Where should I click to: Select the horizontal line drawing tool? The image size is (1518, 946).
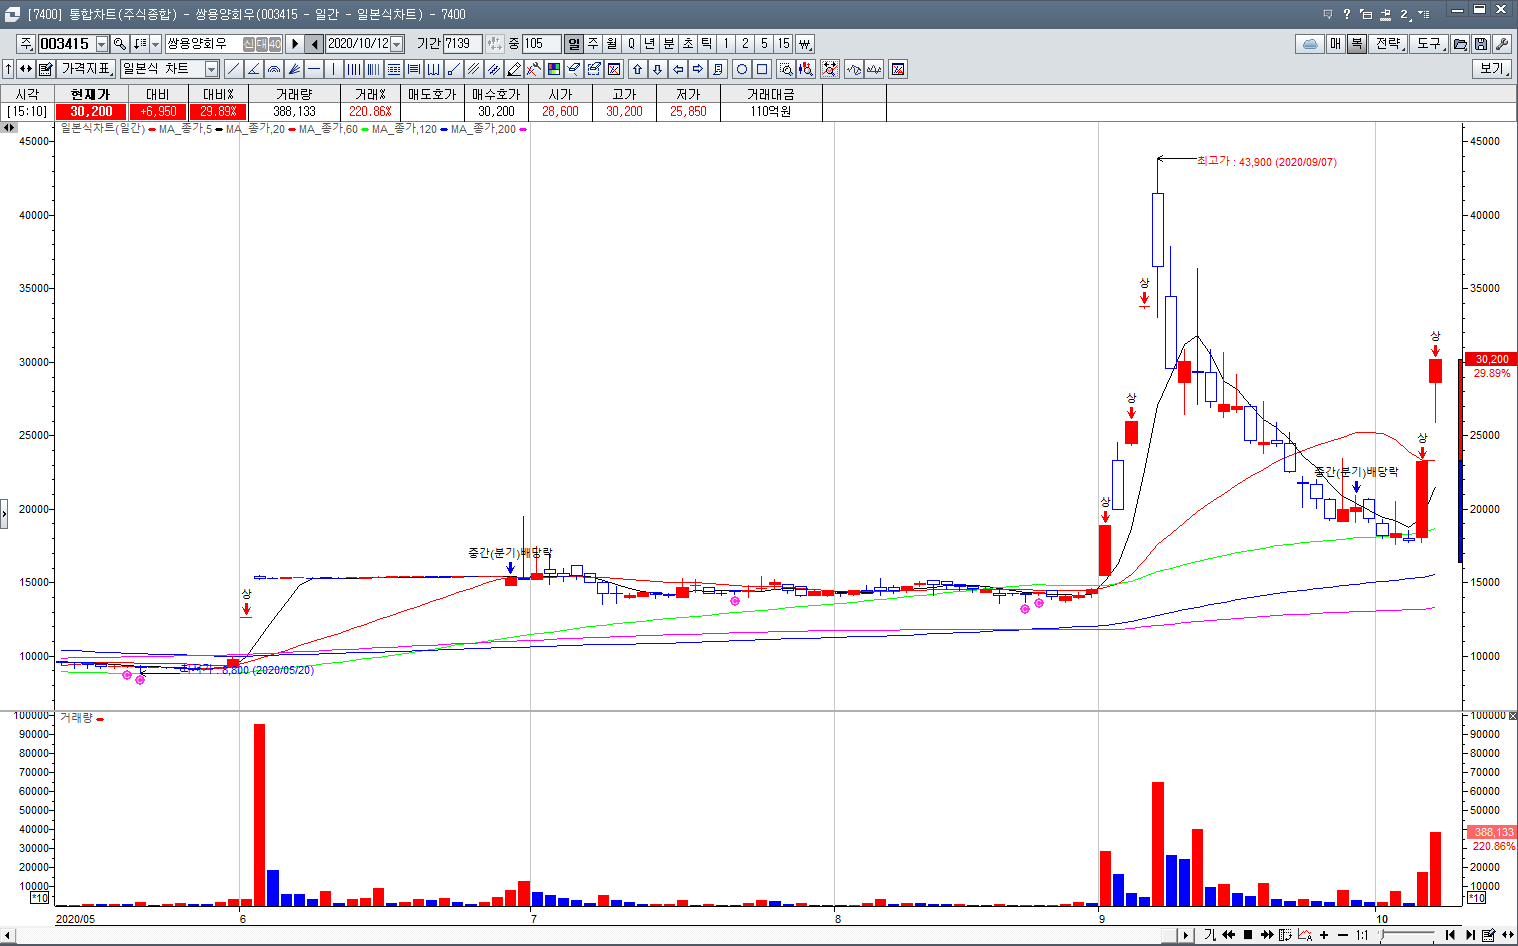314,69
